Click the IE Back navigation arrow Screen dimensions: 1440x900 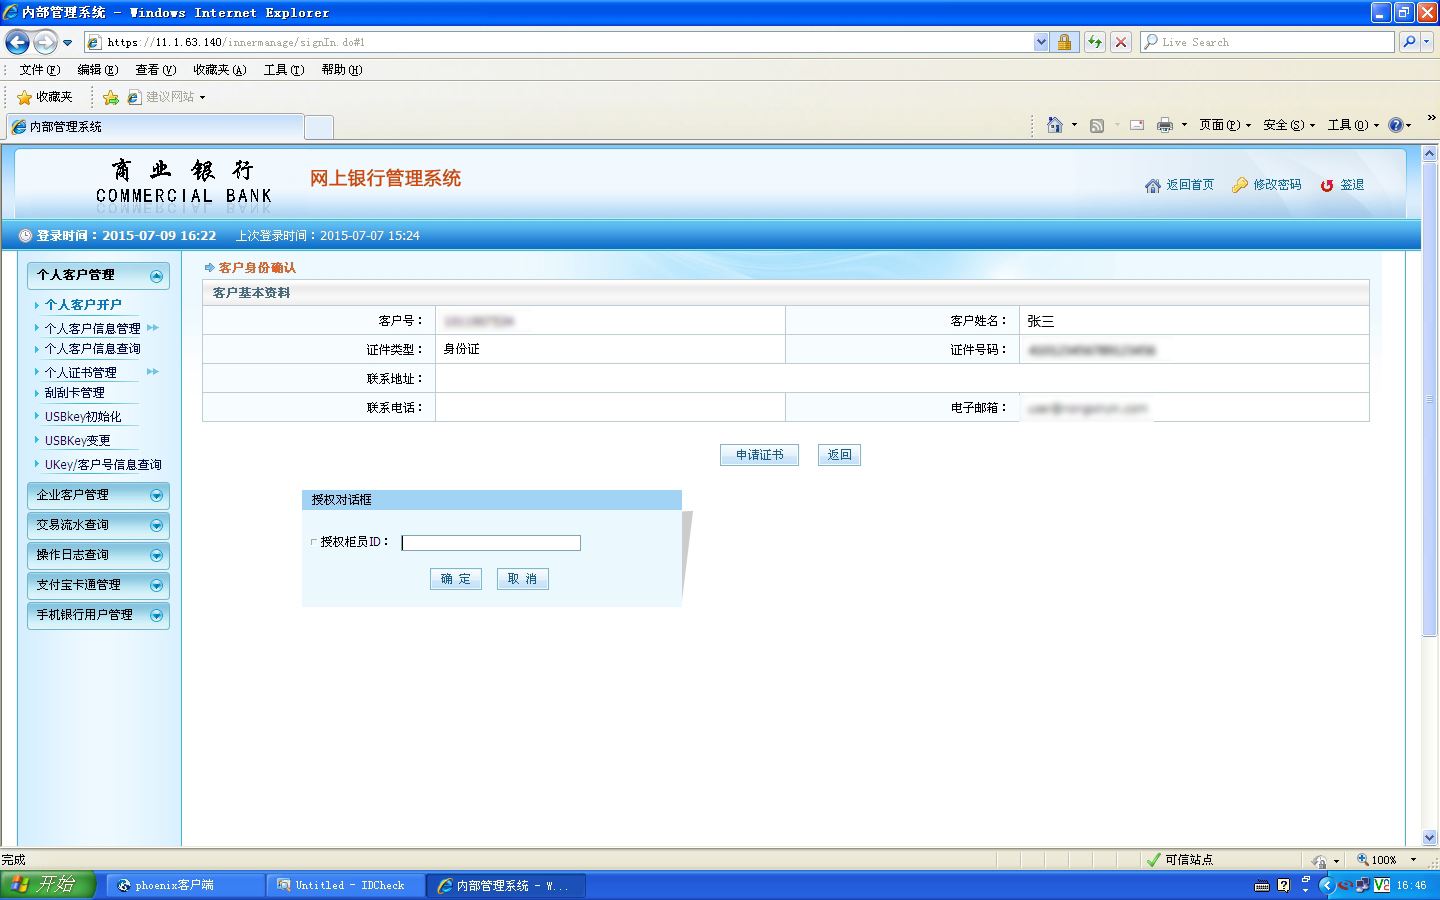pyautogui.click(x=17, y=42)
